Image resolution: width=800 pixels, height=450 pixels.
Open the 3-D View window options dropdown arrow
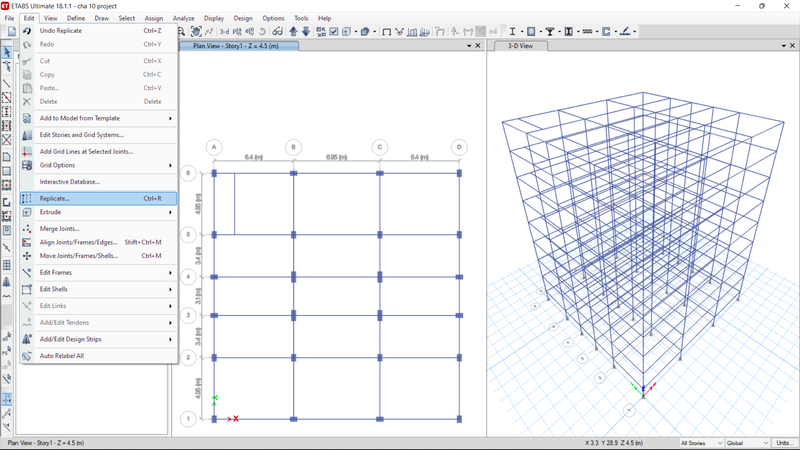[x=784, y=46]
